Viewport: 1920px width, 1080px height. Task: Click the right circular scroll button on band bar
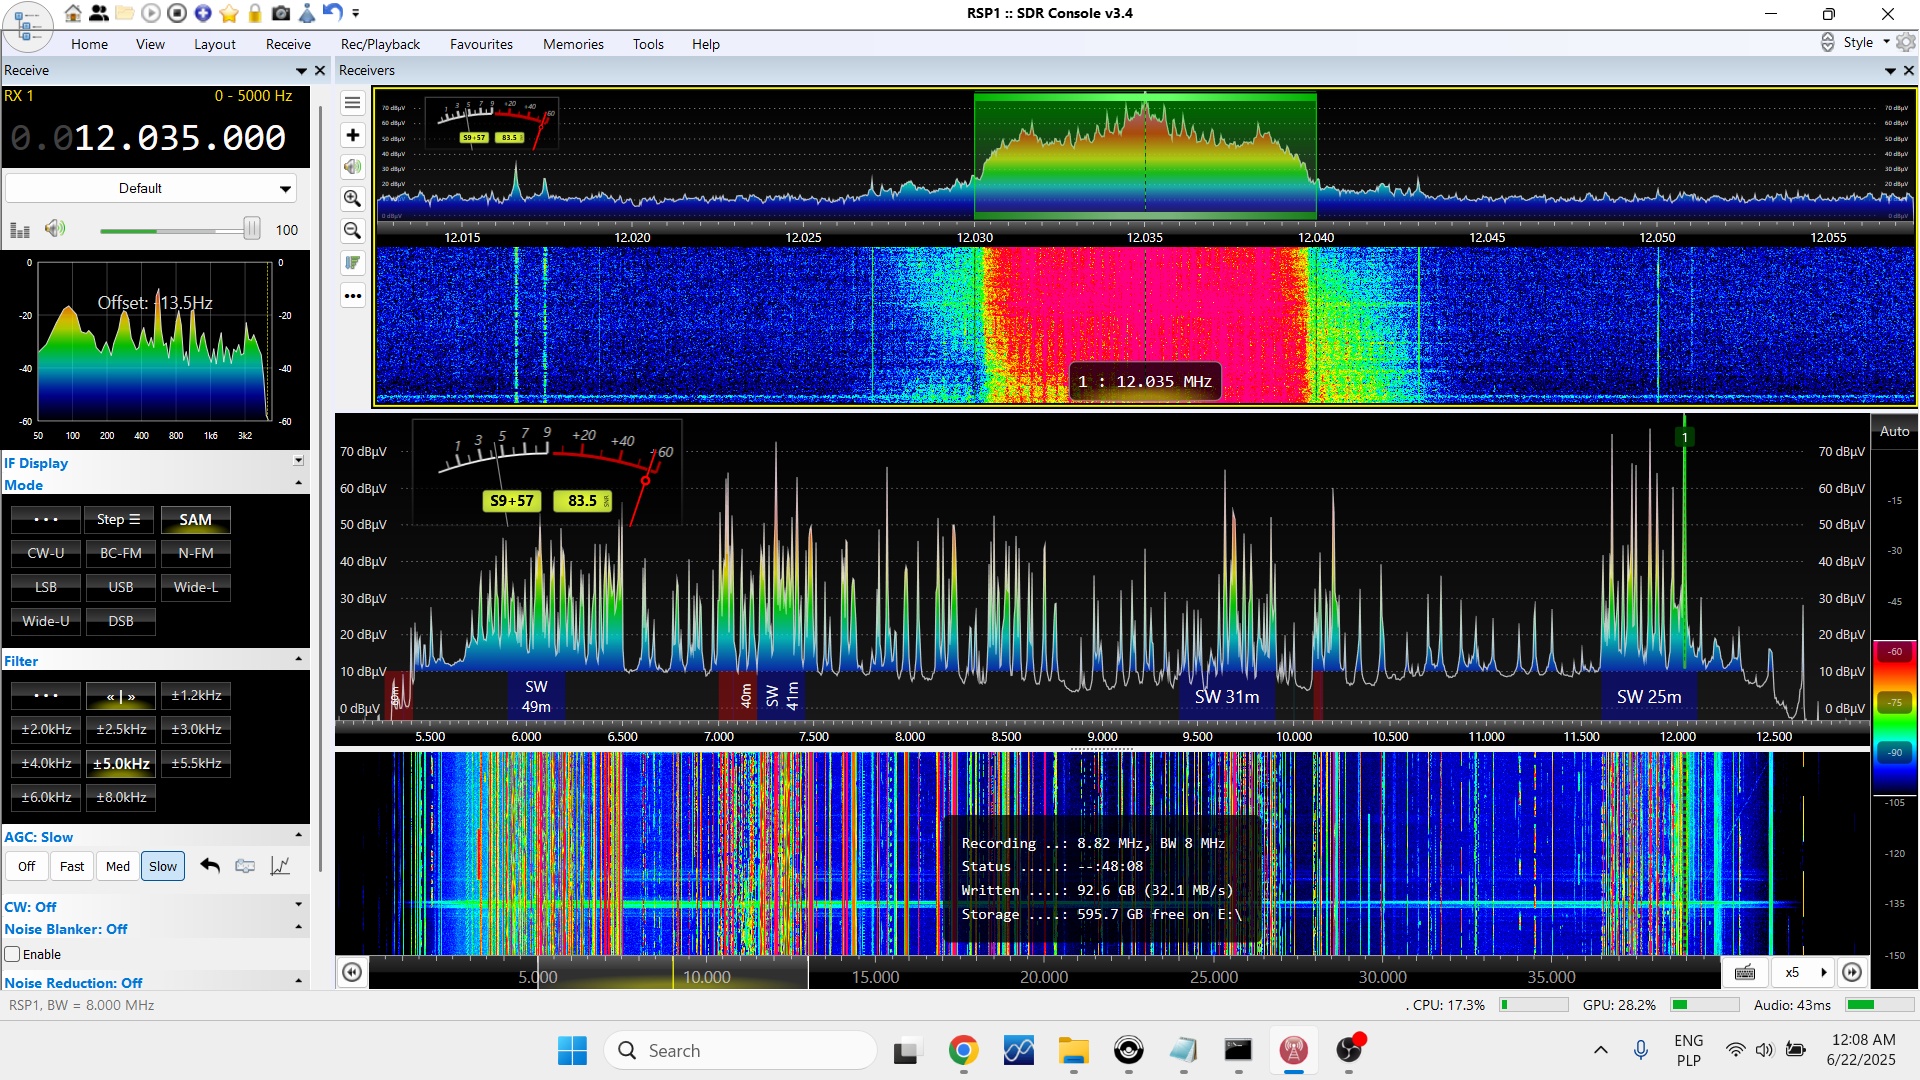(x=1852, y=972)
